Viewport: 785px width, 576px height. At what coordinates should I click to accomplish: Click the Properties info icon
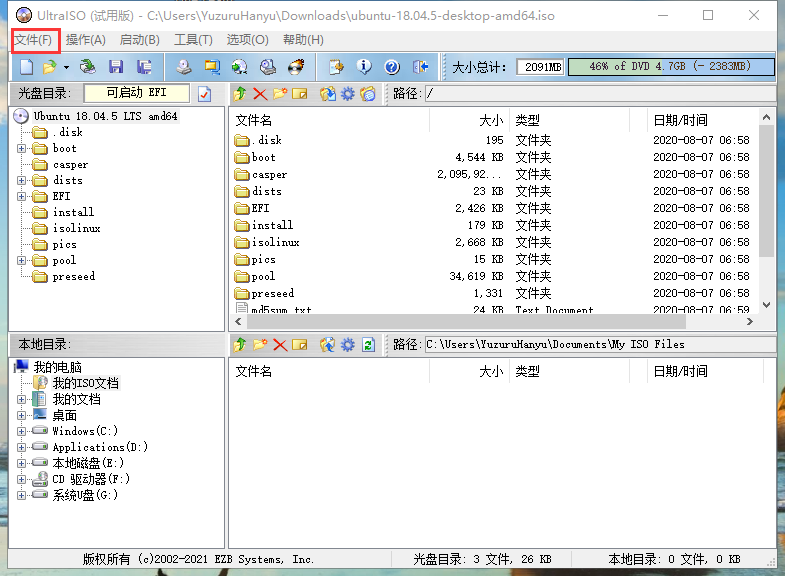point(364,67)
